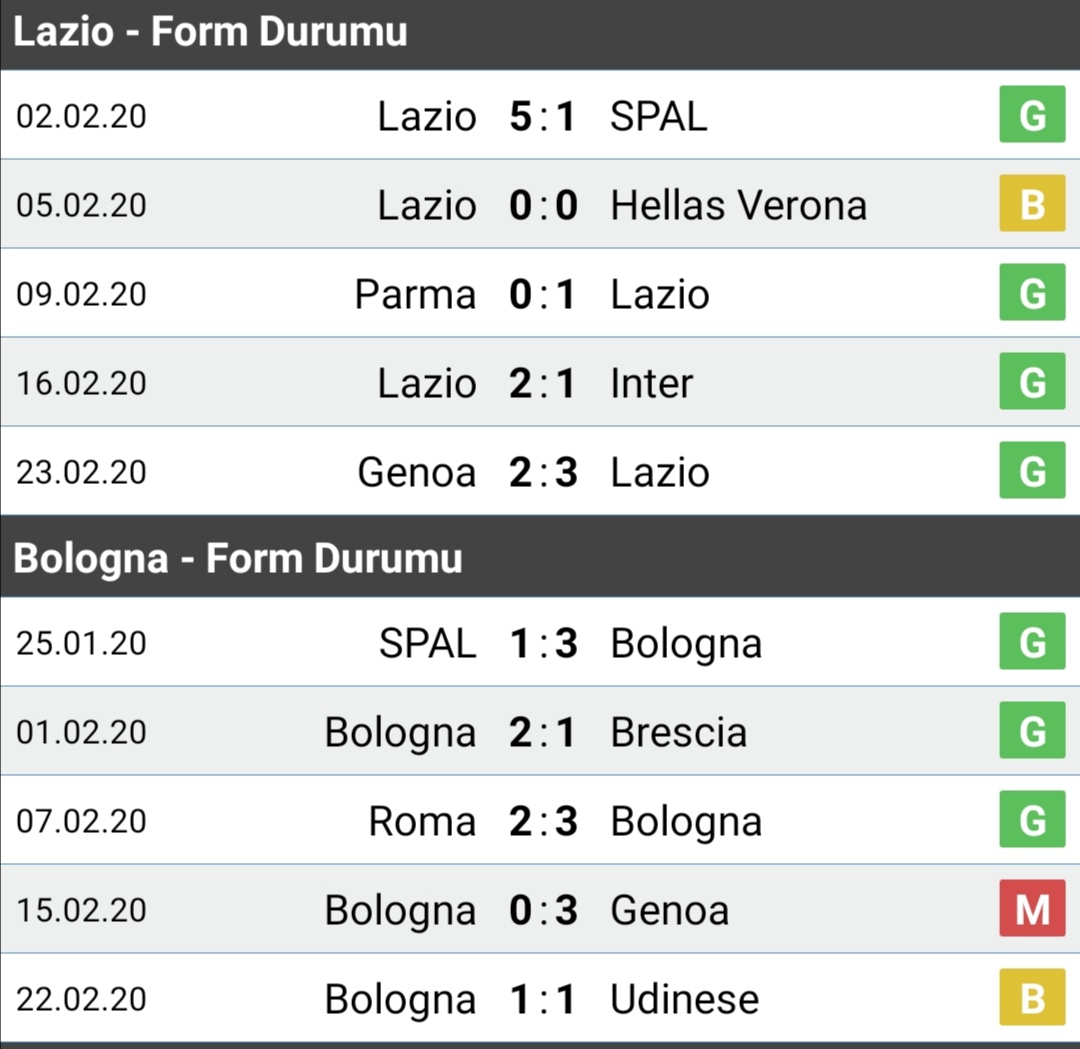This screenshot has height=1049, width=1080.
Task: Click the Udinese team name
Action: [x=685, y=999]
